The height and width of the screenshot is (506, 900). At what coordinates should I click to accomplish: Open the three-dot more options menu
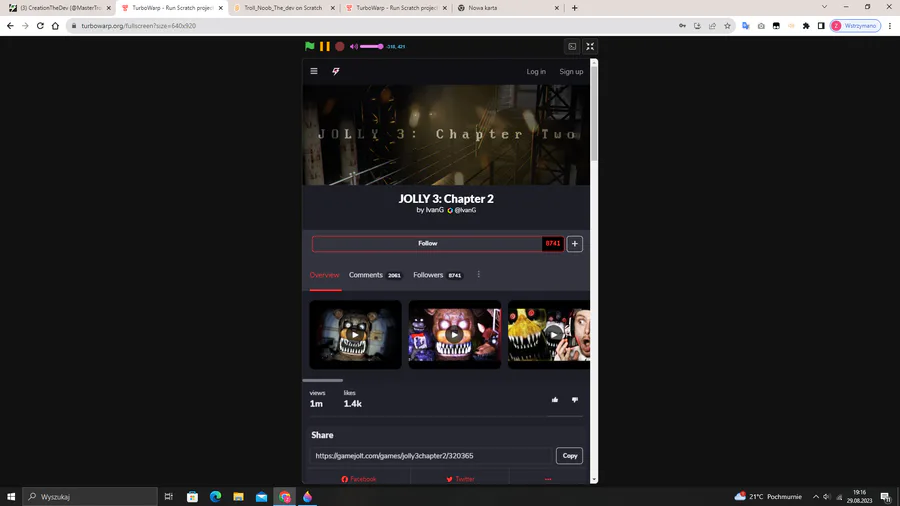479,274
